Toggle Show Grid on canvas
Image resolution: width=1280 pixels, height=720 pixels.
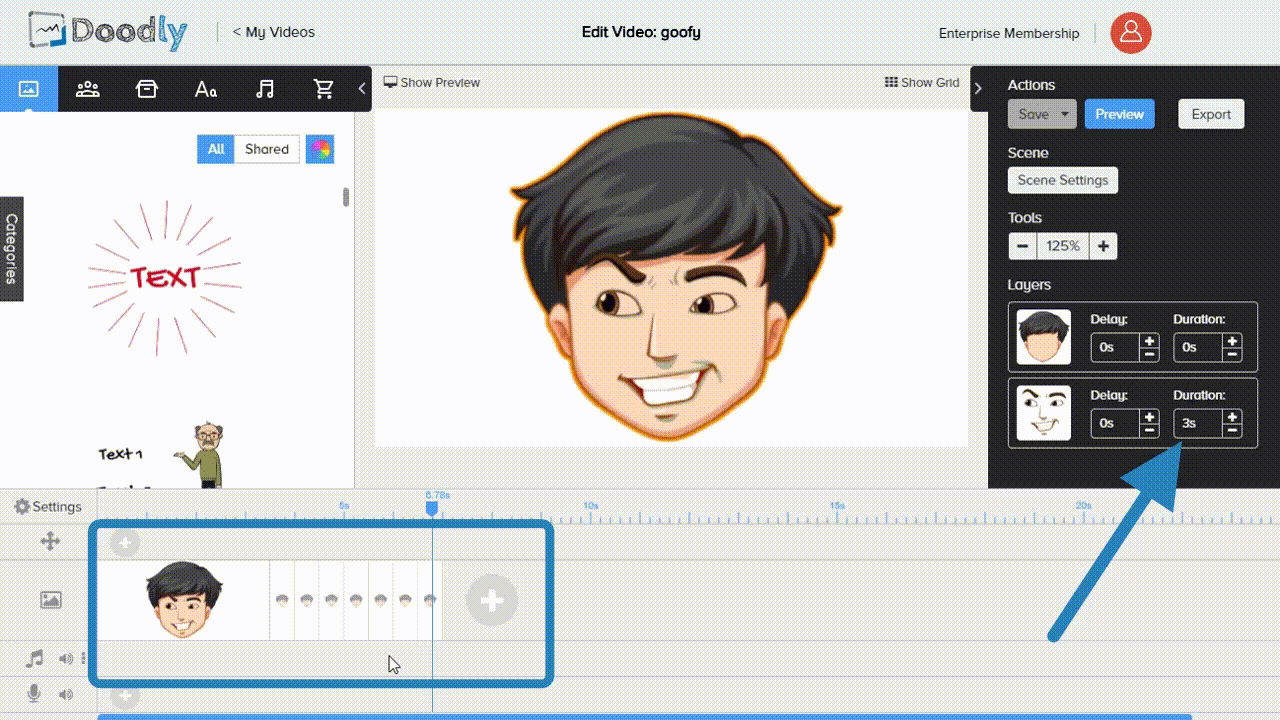point(921,82)
